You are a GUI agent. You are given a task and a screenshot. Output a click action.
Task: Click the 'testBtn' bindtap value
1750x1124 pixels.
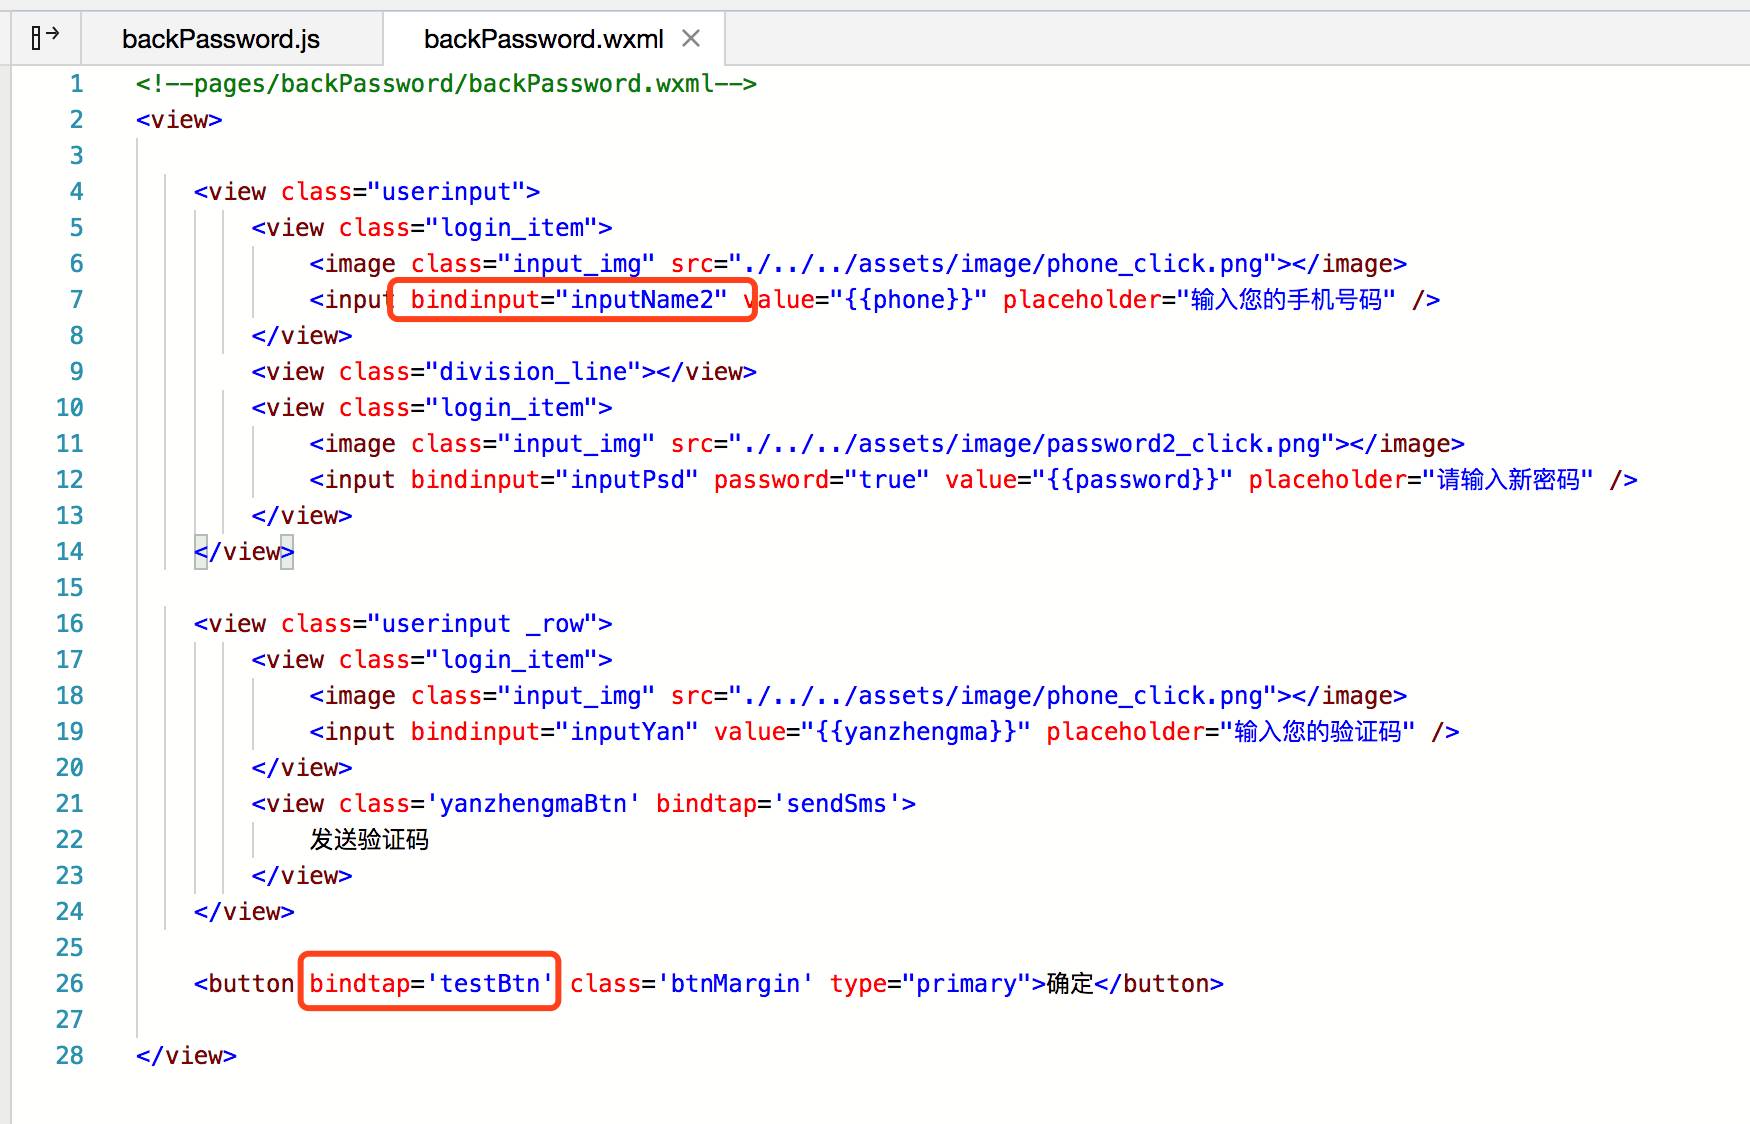[x=490, y=984]
